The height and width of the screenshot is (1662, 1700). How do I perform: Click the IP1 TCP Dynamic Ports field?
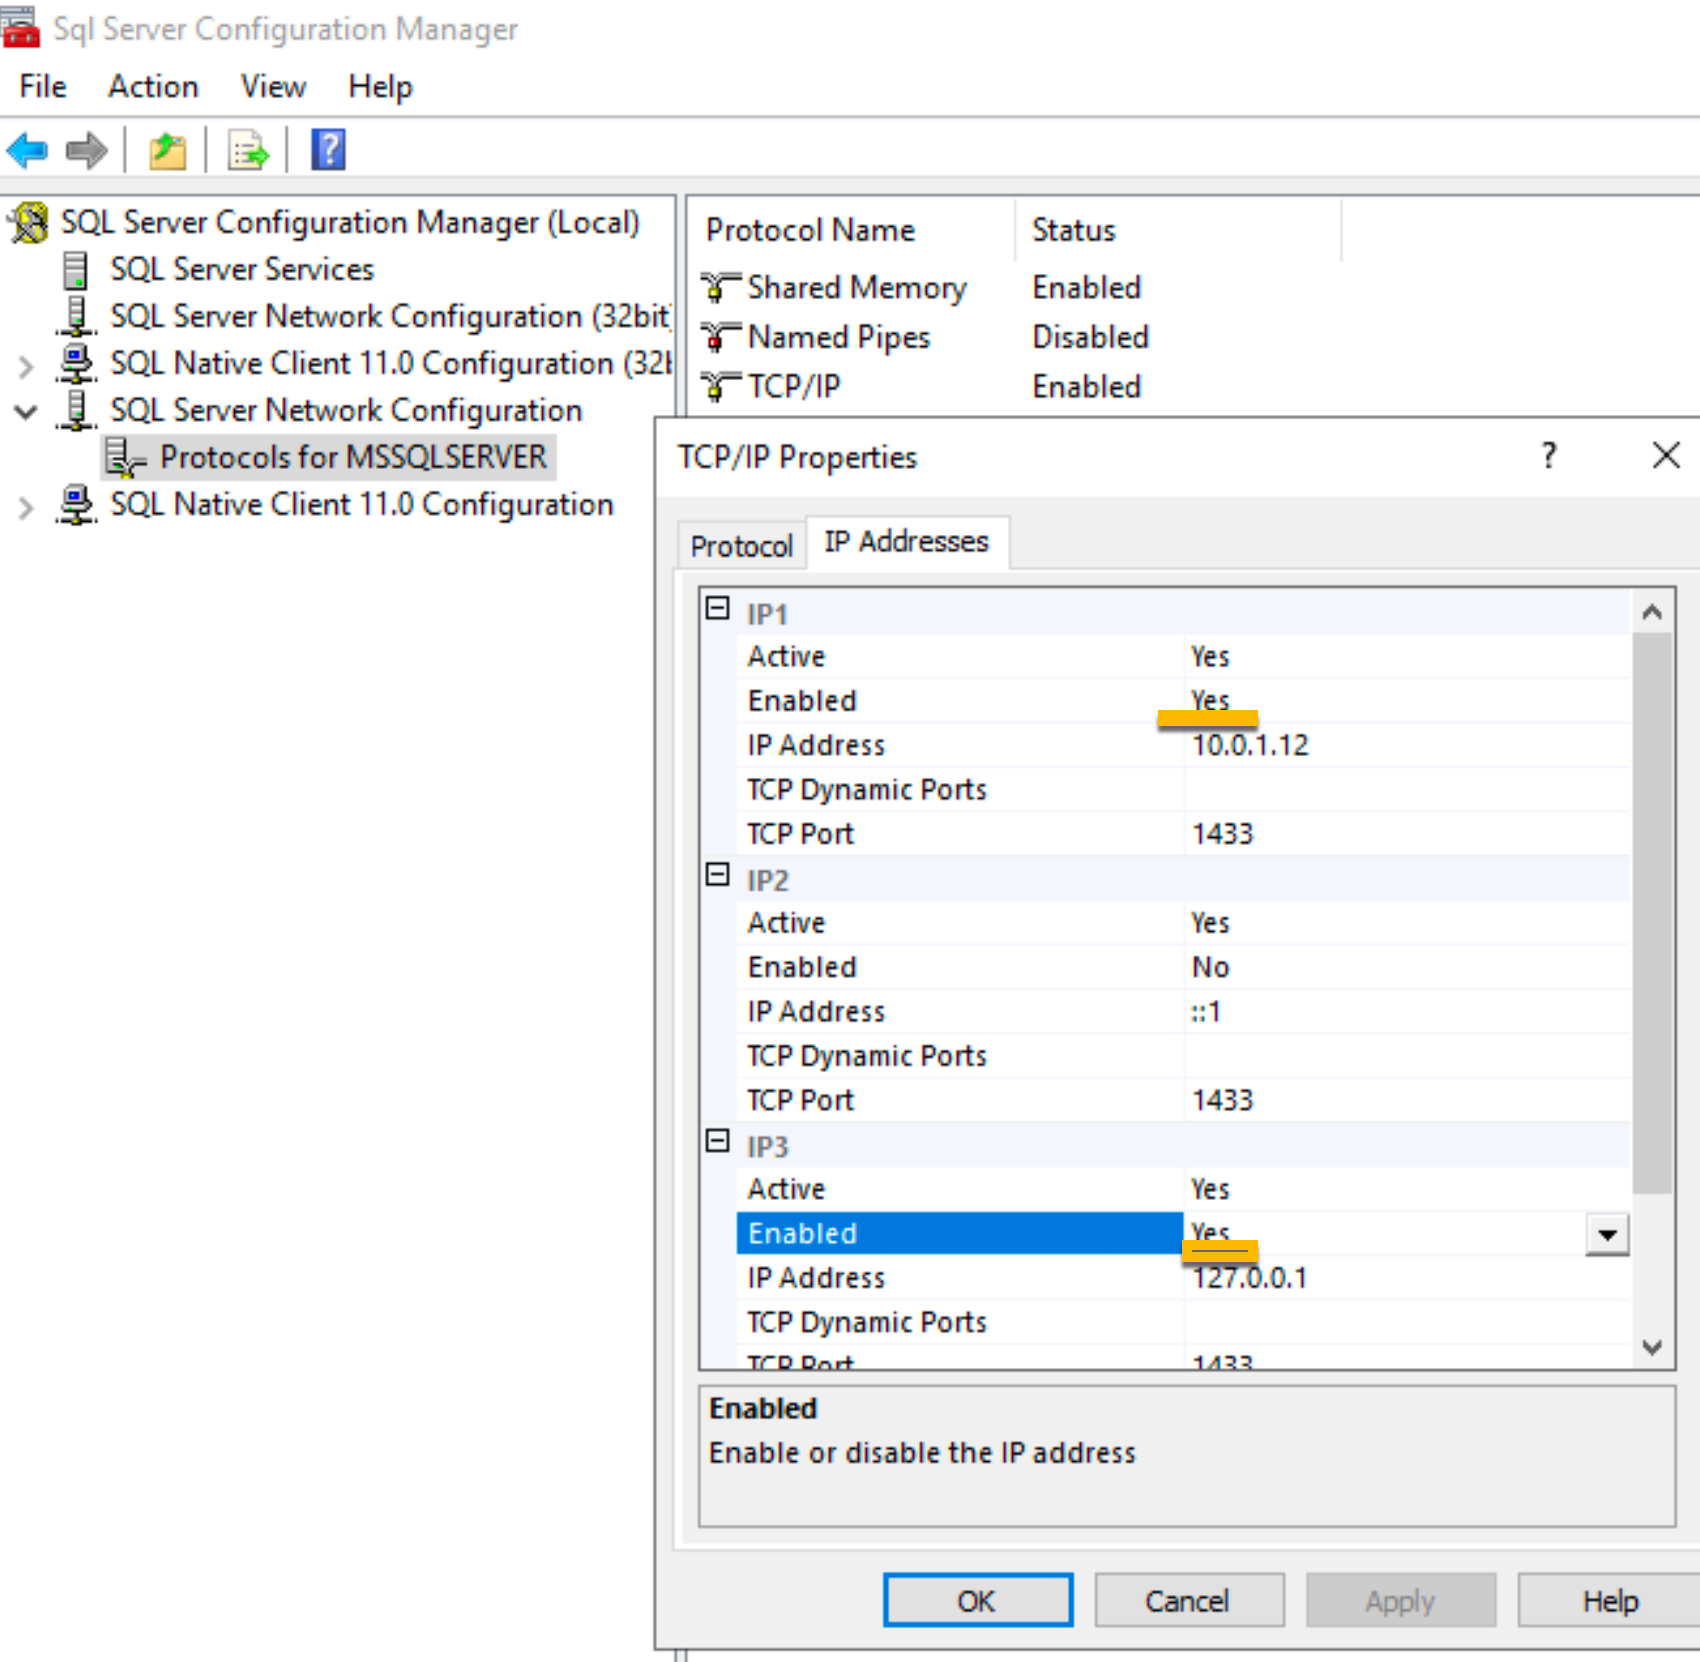(1407, 790)
